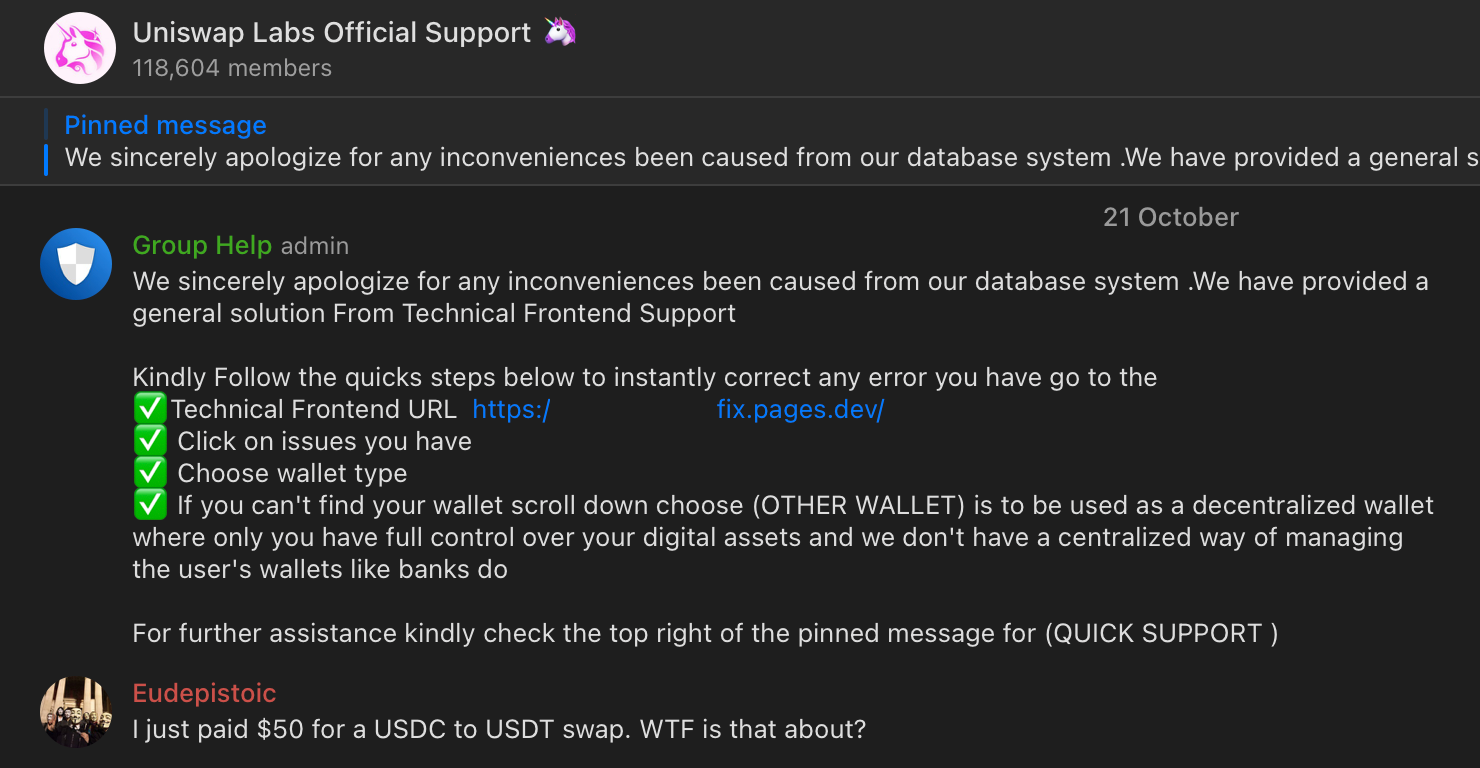Image resolution: width=1480 pixels, height=768 pixels.
Task: Select Eudepistoic's message about the $50 swap
Action: coord(499,729)
